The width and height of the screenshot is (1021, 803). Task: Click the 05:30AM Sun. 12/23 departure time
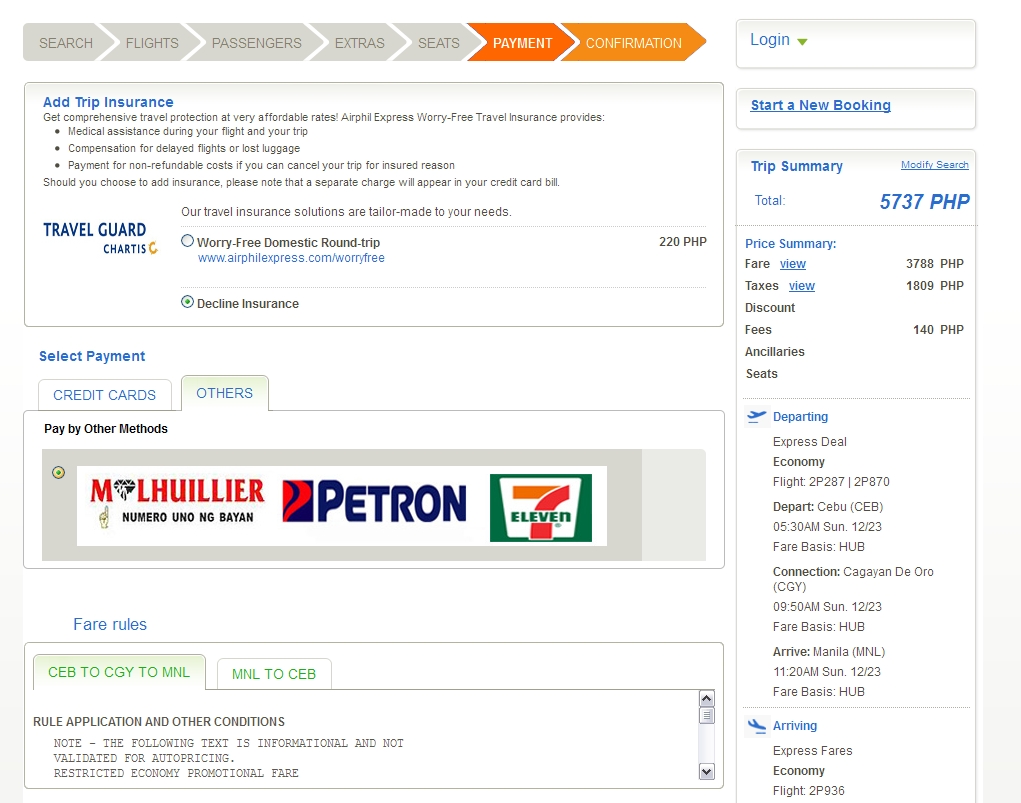(828, 527)
